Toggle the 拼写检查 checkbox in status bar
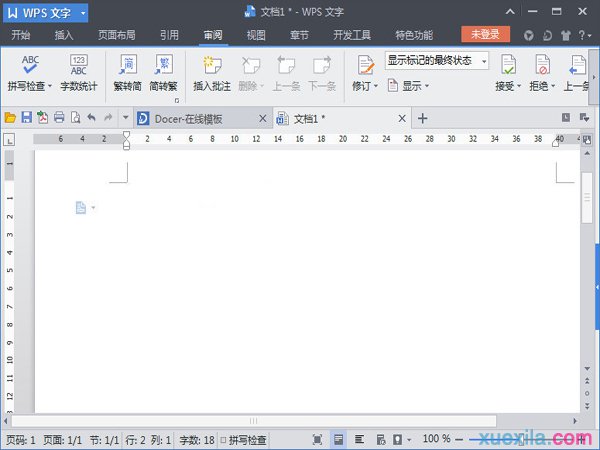Viewport: 600px width, 450px height. click(x=223, y=440)
